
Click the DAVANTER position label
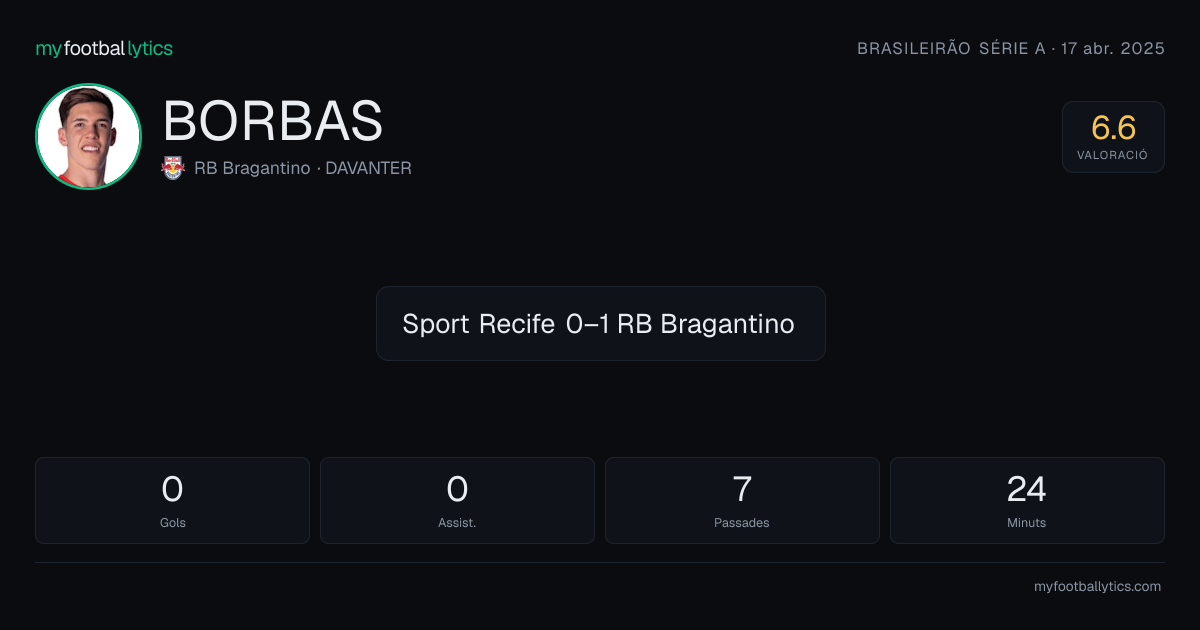click(x=368, y=168)
